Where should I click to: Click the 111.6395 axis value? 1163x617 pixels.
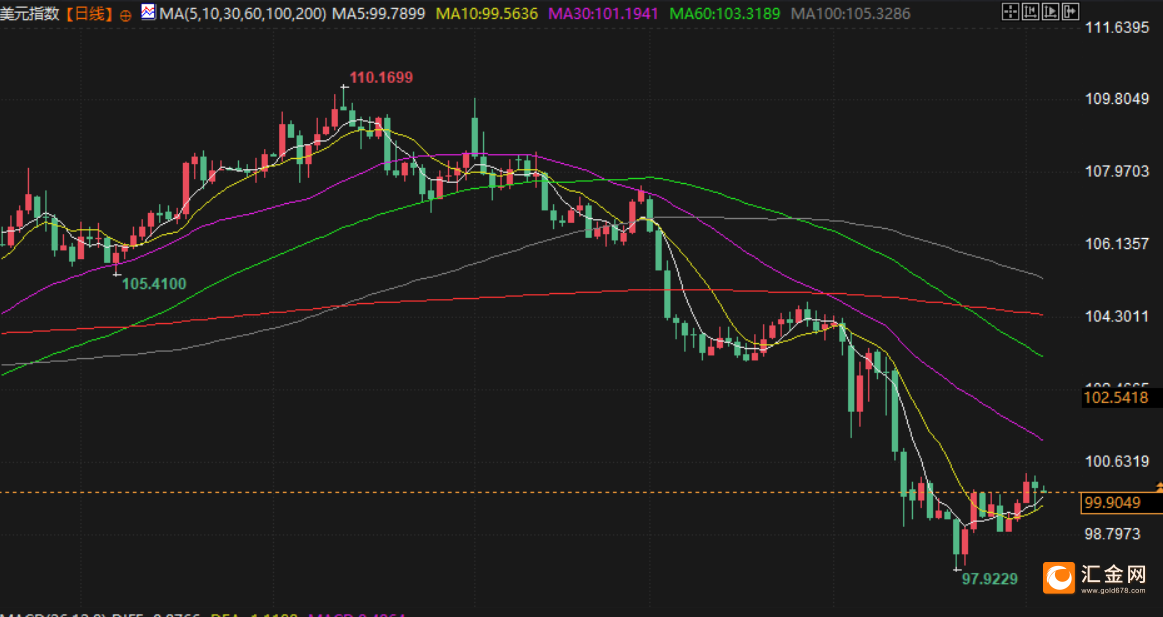(1117, 27)
